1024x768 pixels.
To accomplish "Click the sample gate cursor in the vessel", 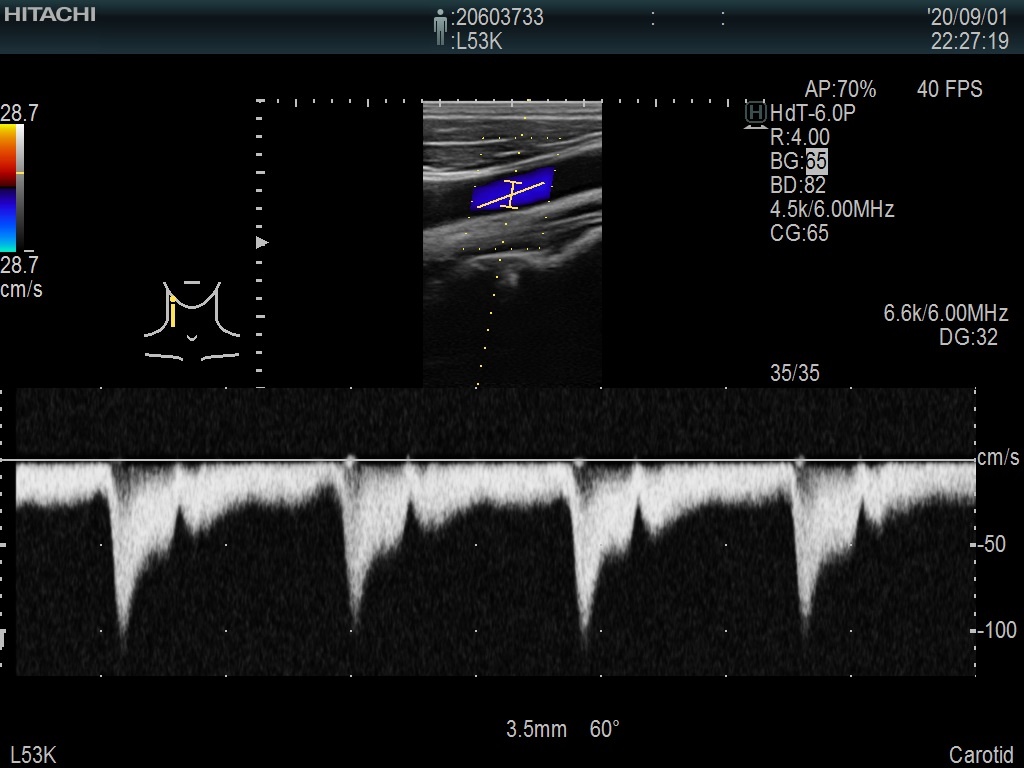I will tap(512, 194).
